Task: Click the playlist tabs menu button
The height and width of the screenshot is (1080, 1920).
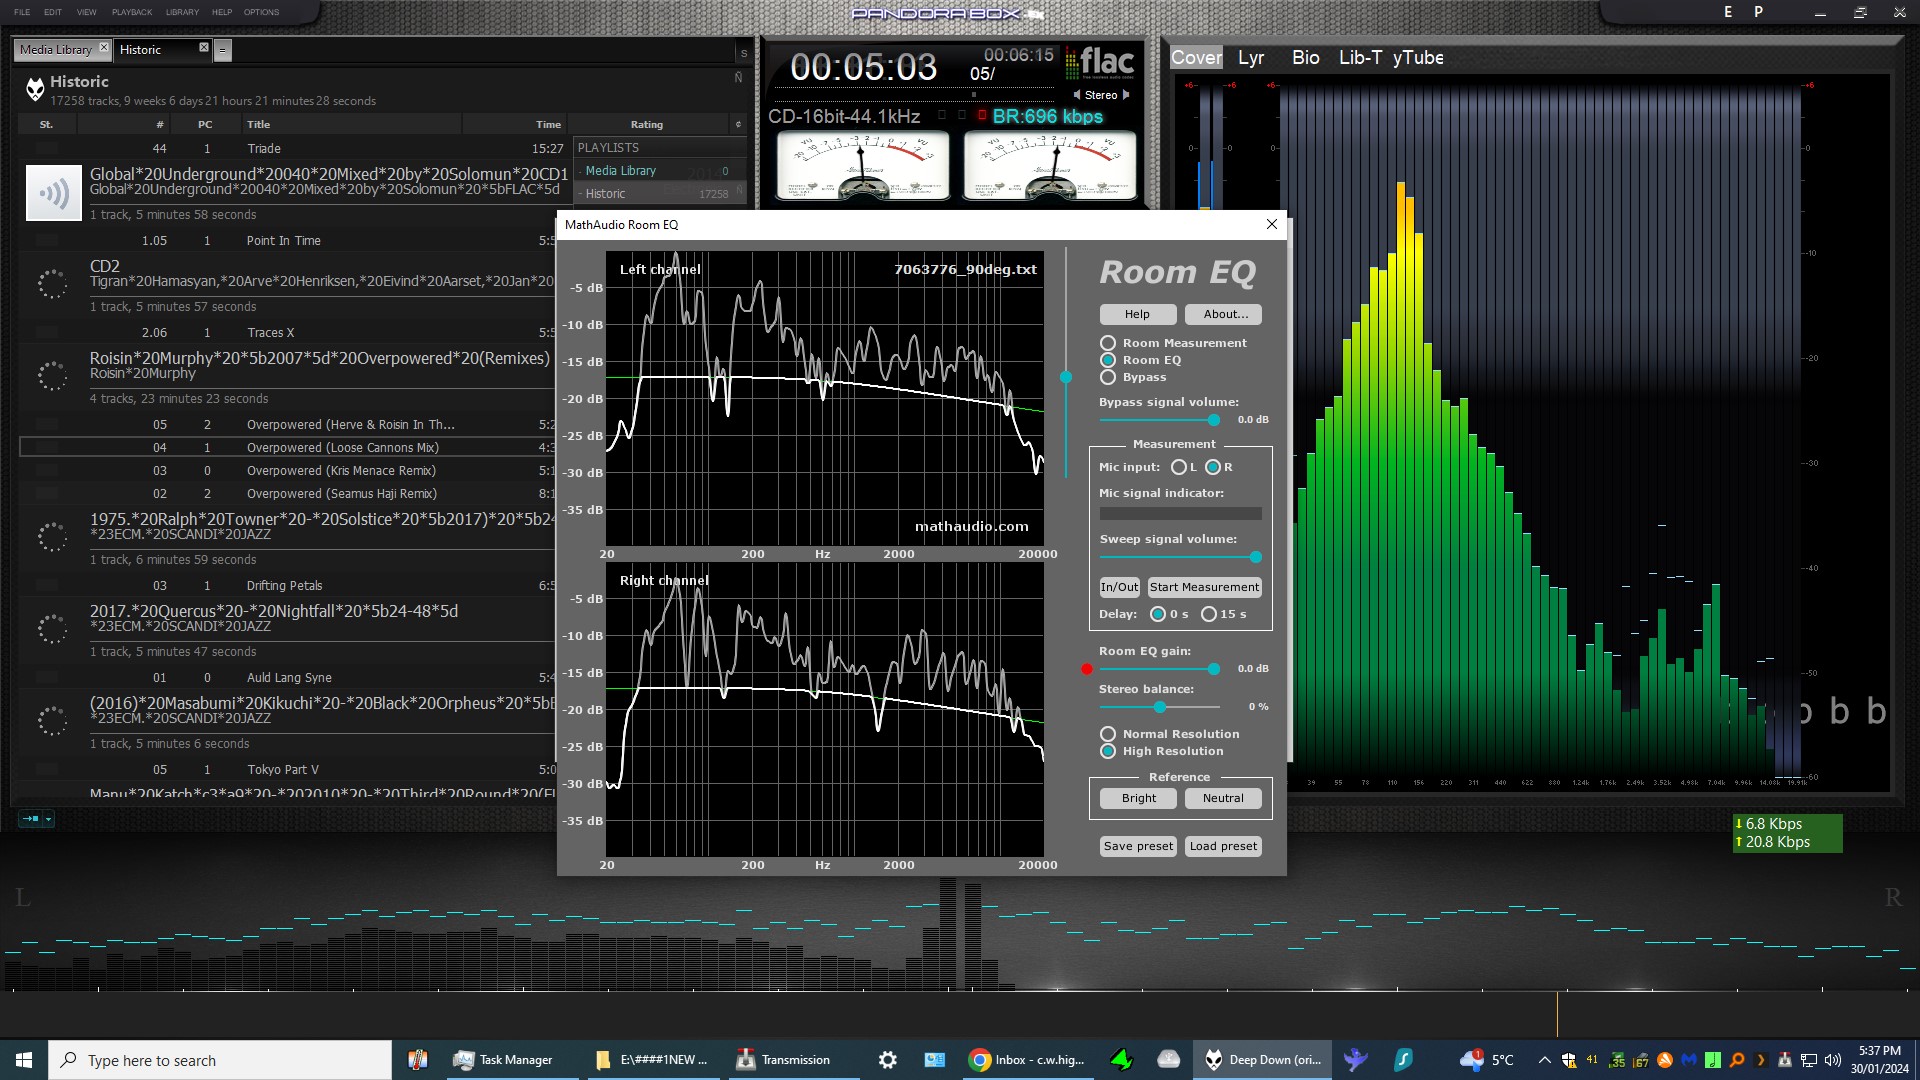Action: pos(223,50)
